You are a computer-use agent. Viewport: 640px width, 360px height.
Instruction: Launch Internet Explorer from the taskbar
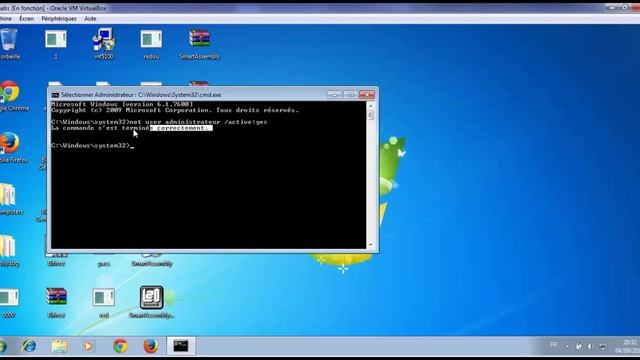pos(29,346)
